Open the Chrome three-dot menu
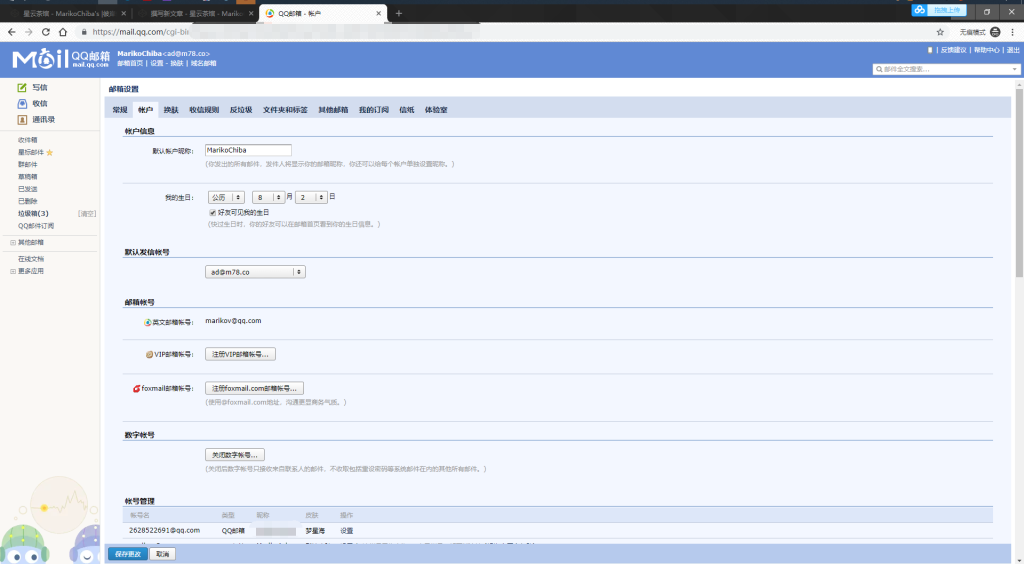Viewport: 1024px width, 564px height. 1012,32
